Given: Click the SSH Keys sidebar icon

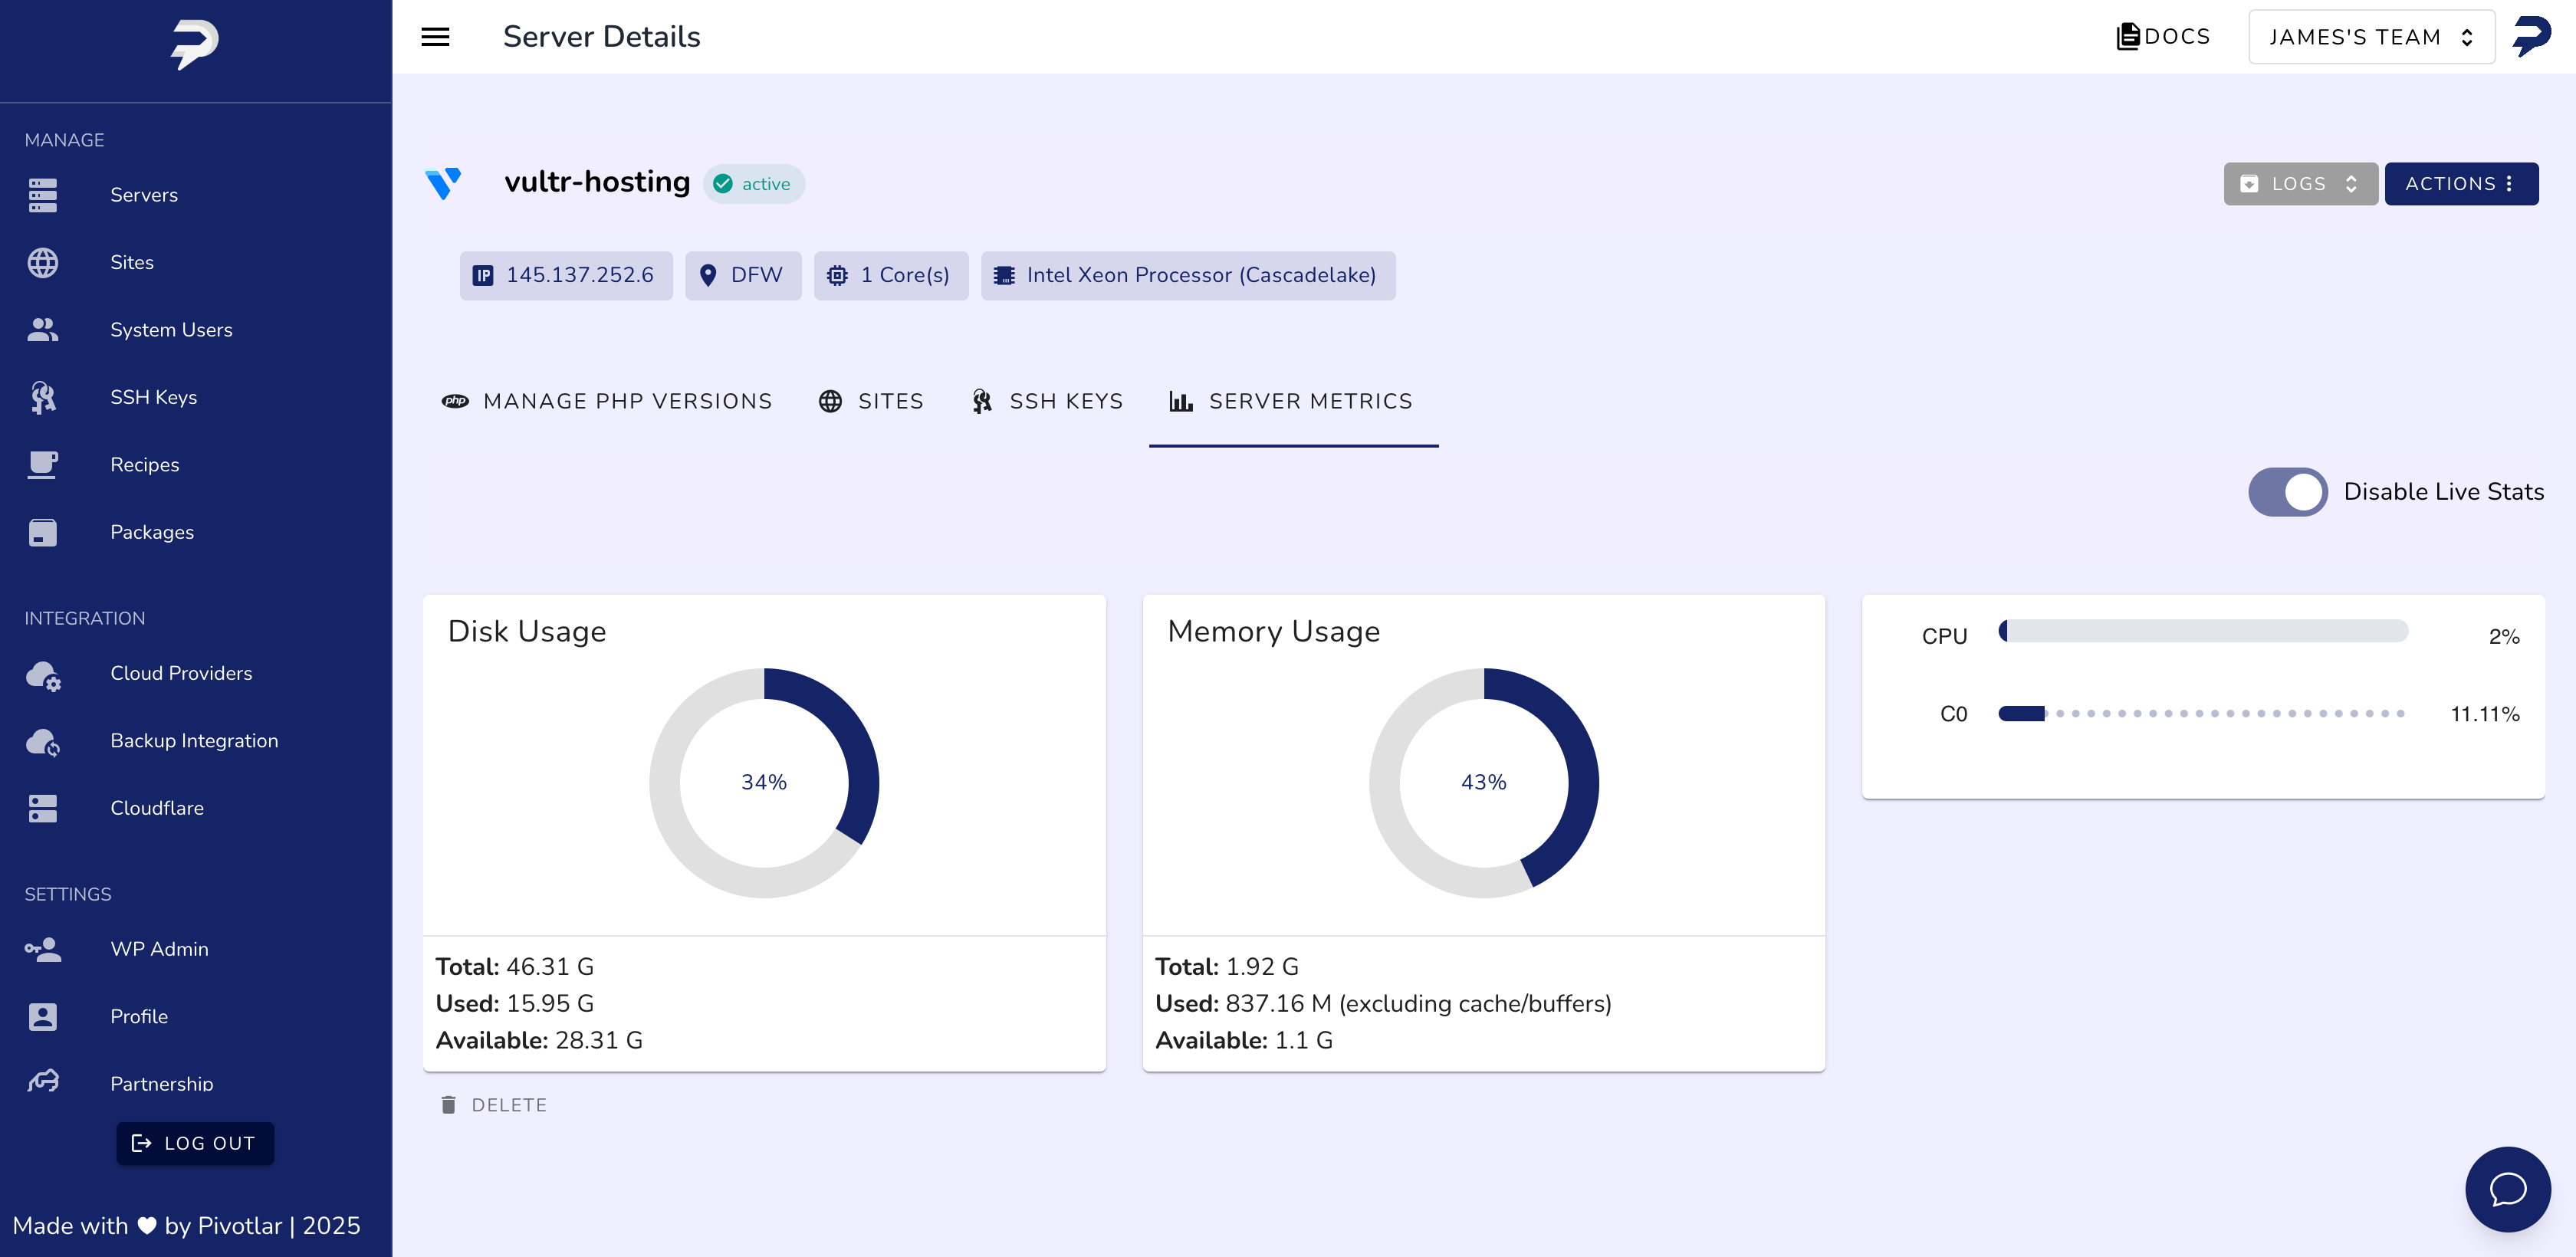Looking at the screenshot, I should point(43,397).
